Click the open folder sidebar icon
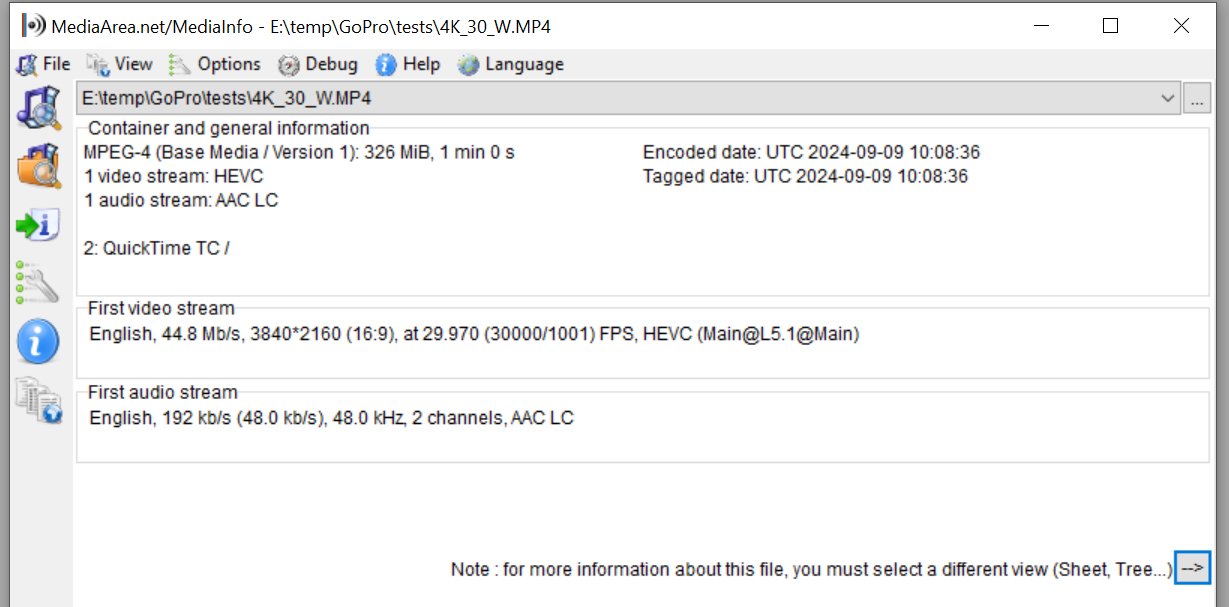 tap(38, 166)
